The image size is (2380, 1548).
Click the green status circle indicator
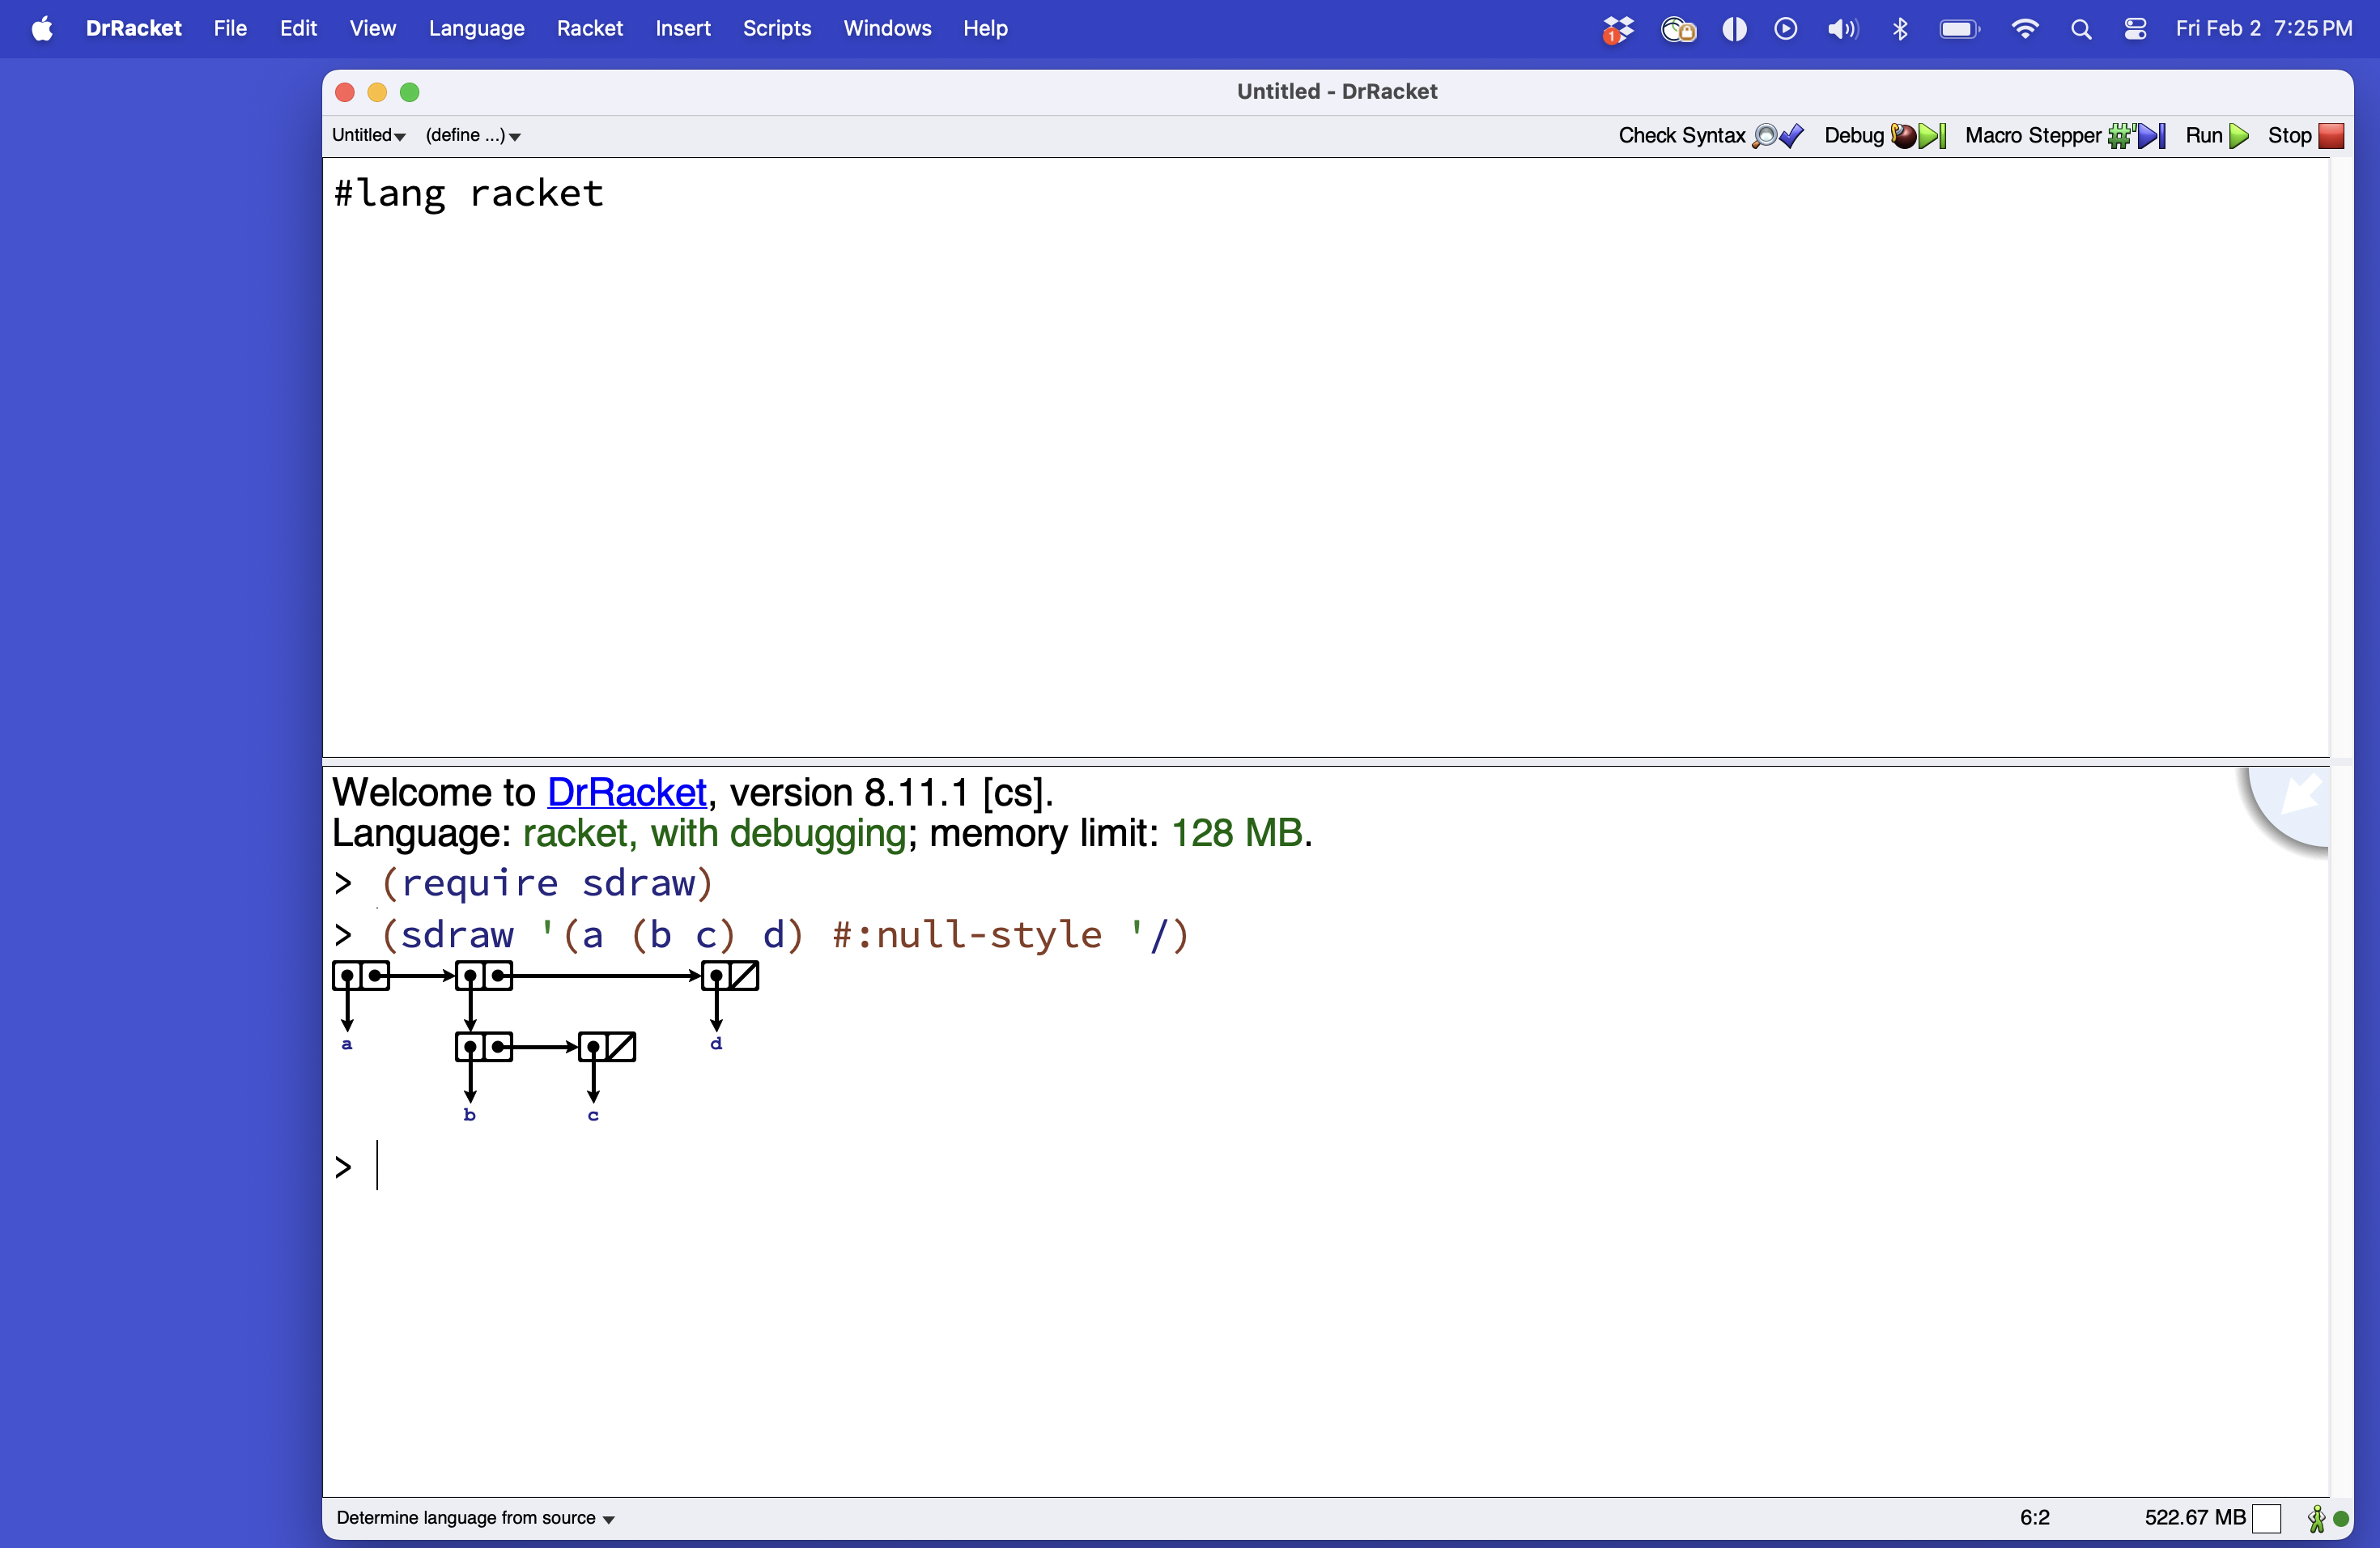pos(2341,1518)
